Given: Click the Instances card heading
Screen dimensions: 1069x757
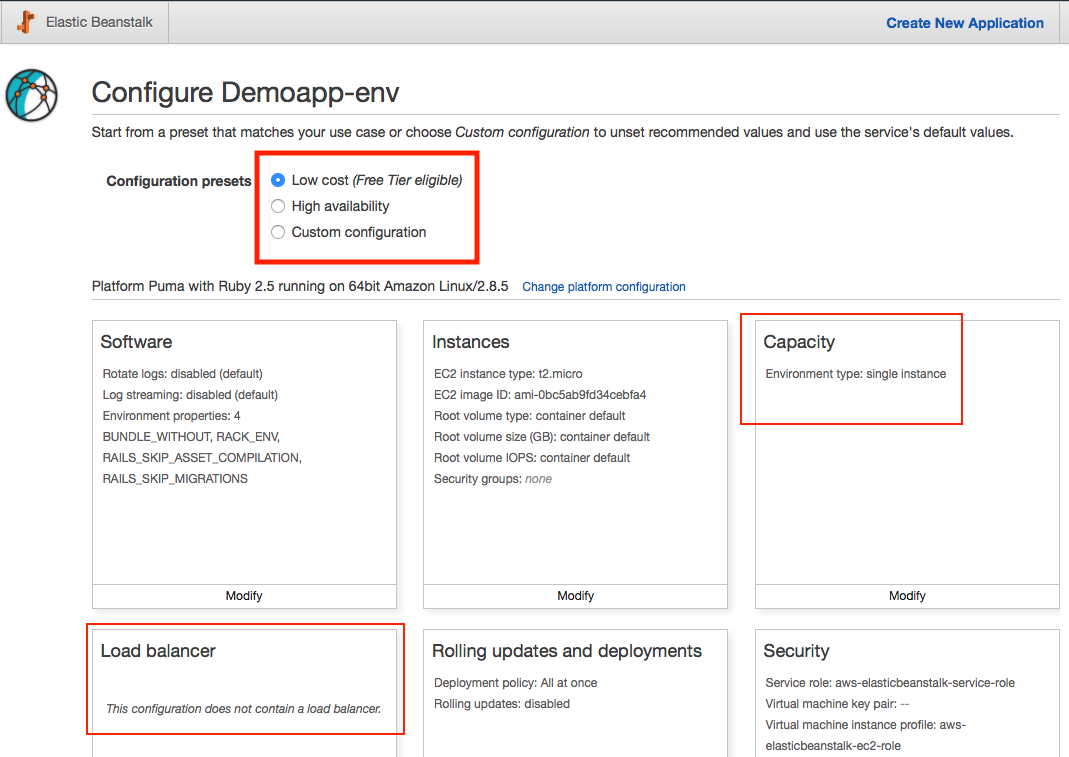Looking at the screenshot, I should (470, 342).
